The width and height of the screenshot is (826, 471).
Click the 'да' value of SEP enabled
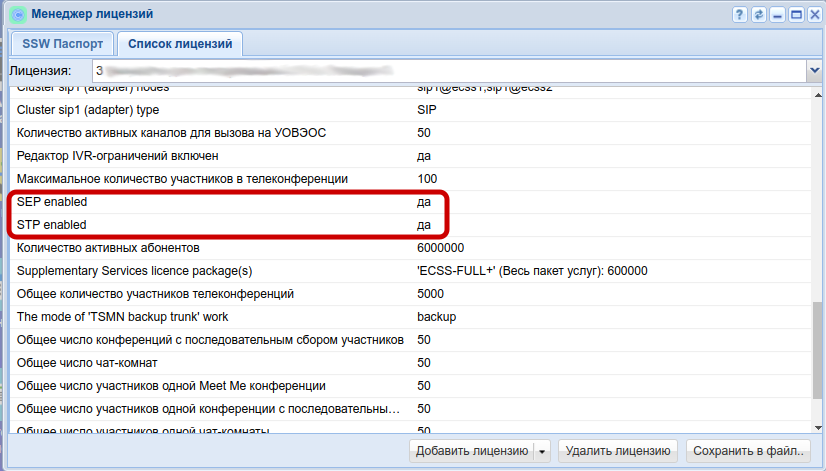[424, 202]
